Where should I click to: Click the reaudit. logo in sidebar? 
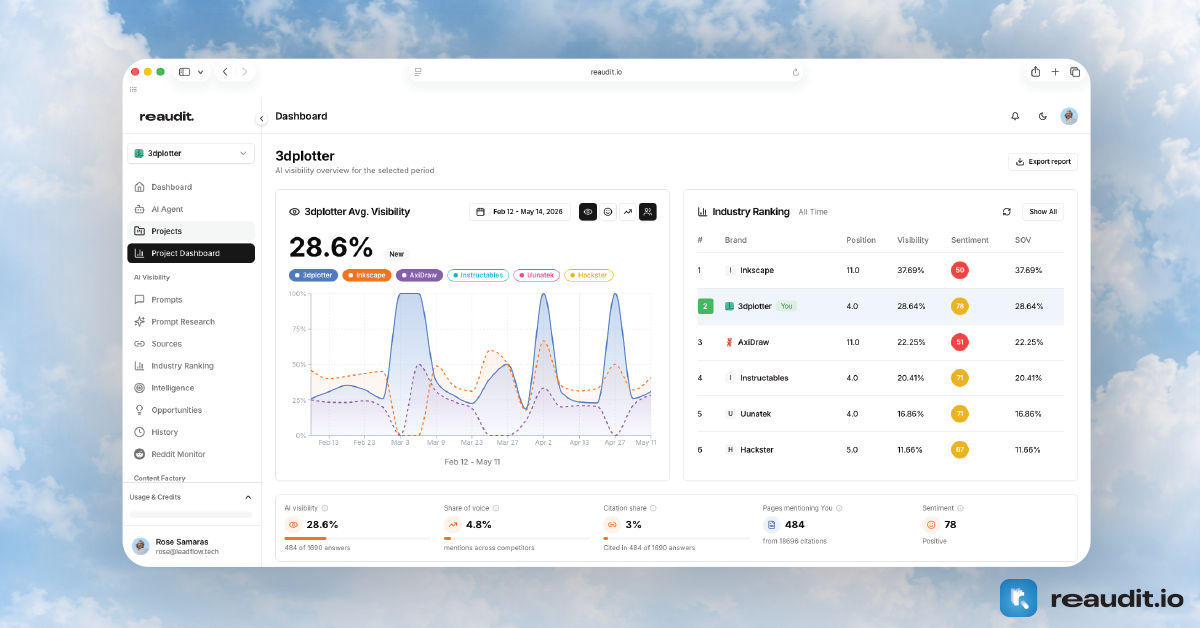(x=167, y=117)
